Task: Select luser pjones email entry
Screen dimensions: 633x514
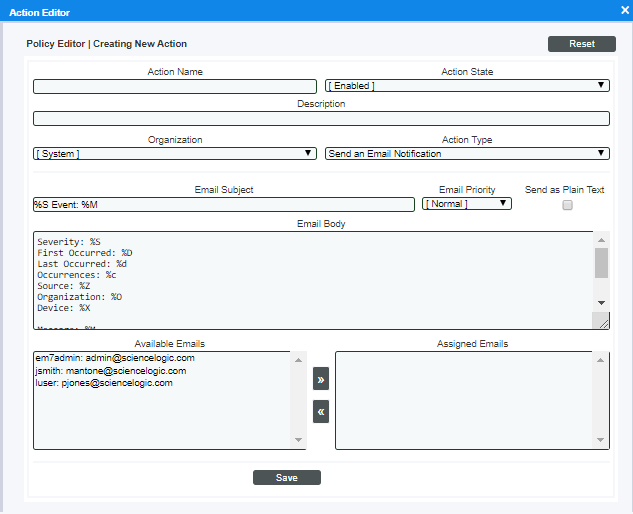Action: 104,383
